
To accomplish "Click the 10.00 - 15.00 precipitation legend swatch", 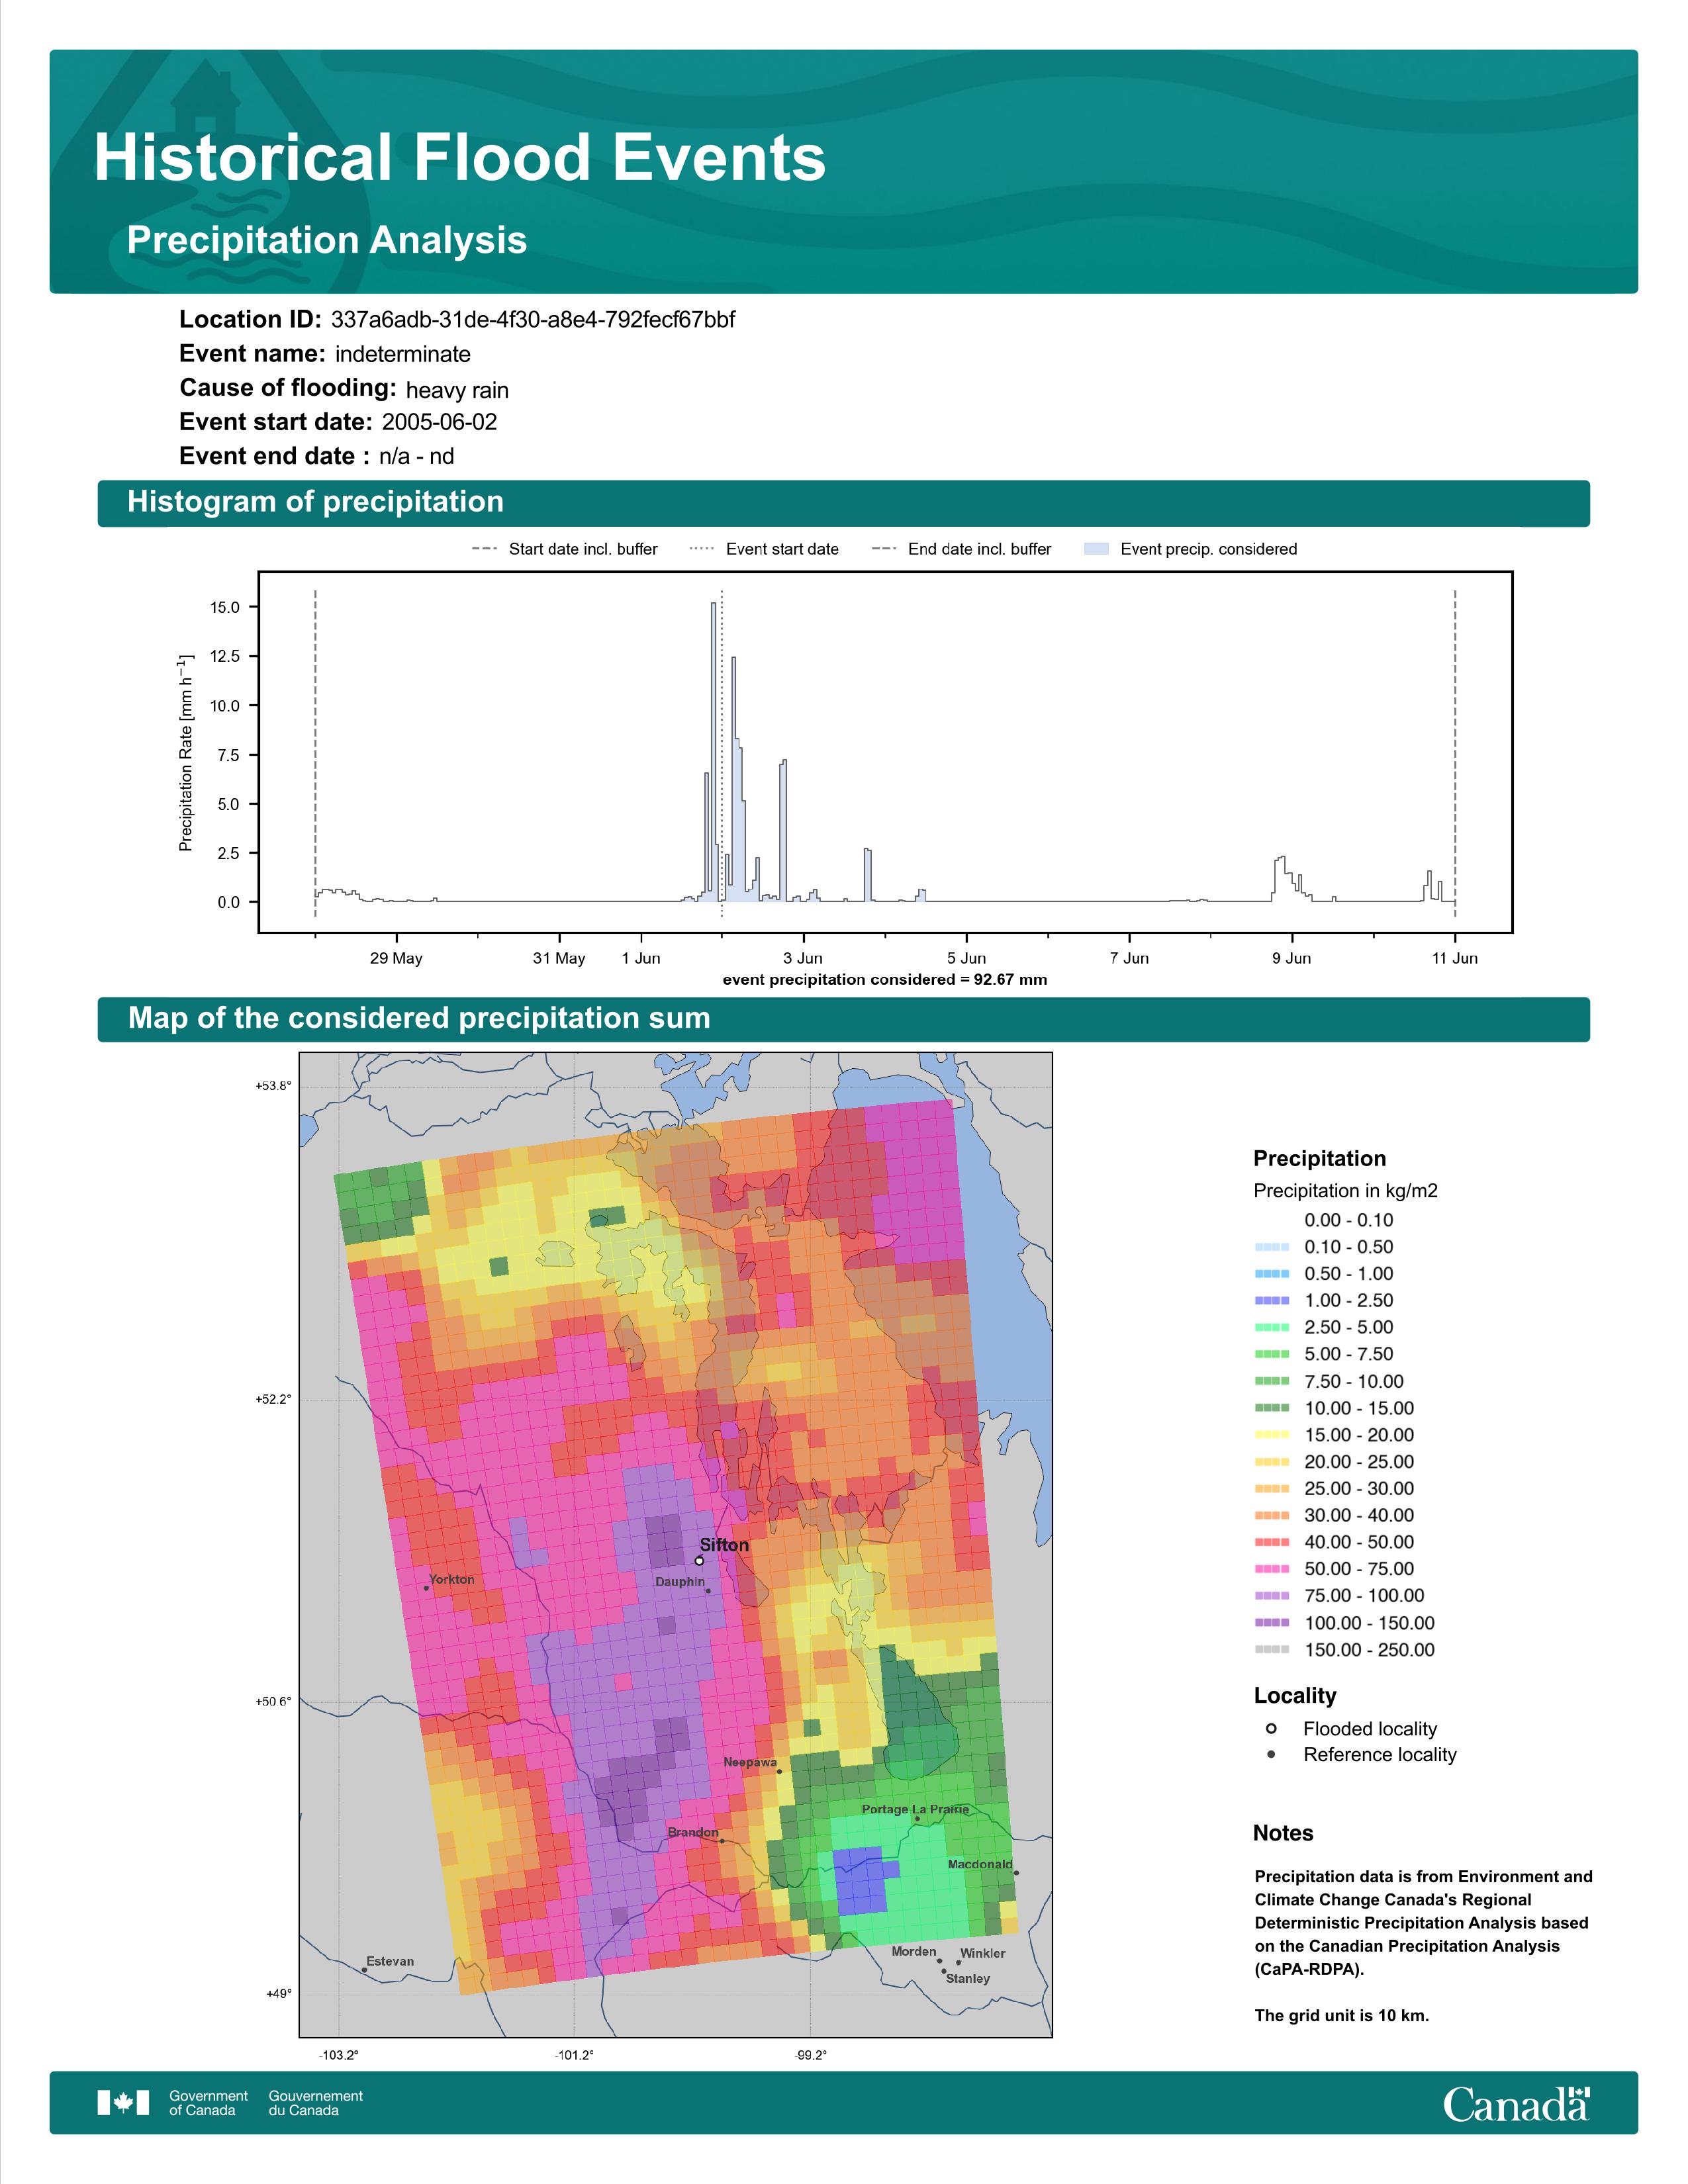I will click(x=1272, y=1408).
